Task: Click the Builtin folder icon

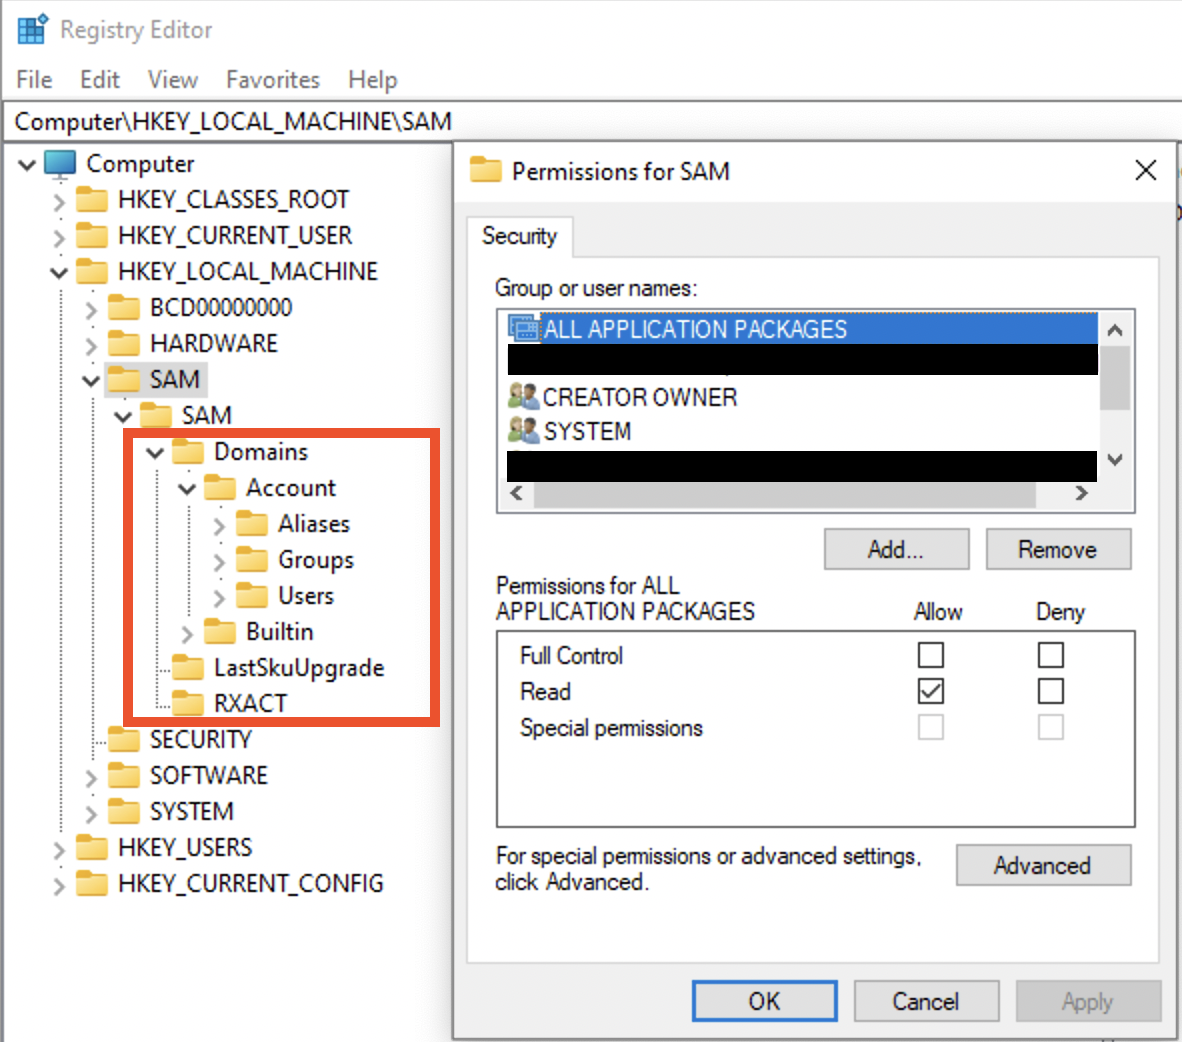Action: tap(220, 632)
